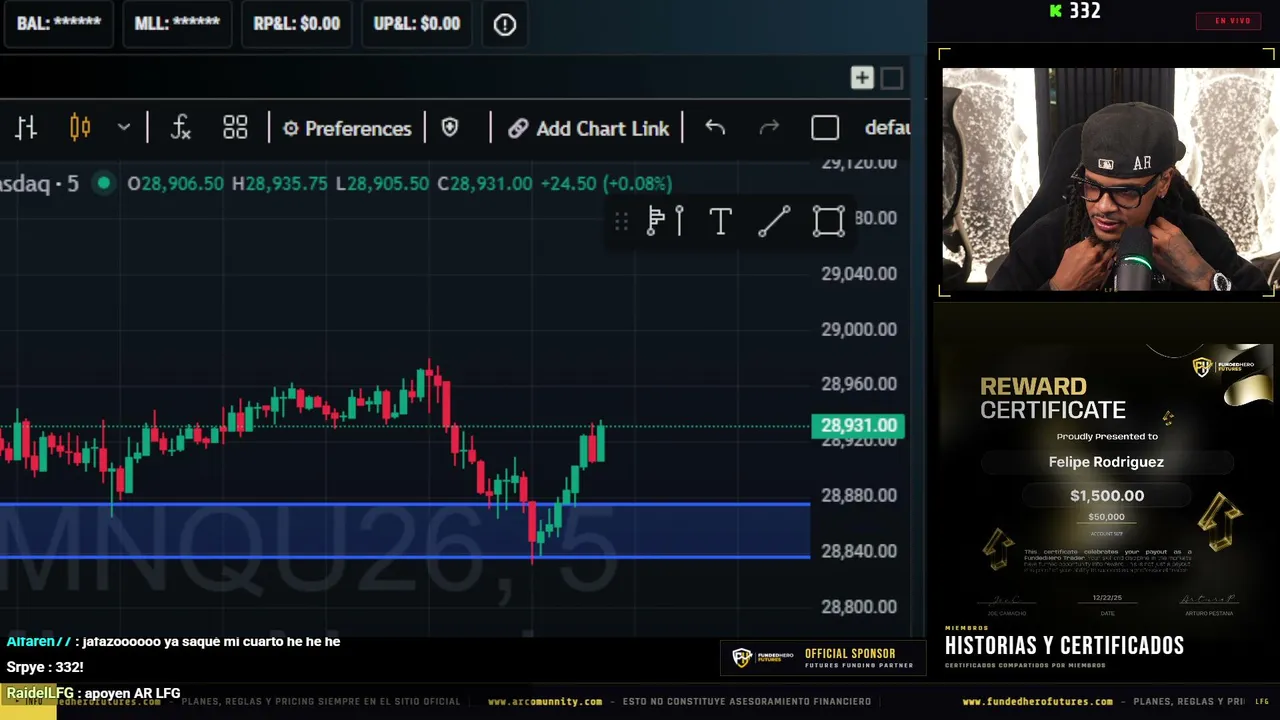Click the viewer count 332

[1085, 11]
